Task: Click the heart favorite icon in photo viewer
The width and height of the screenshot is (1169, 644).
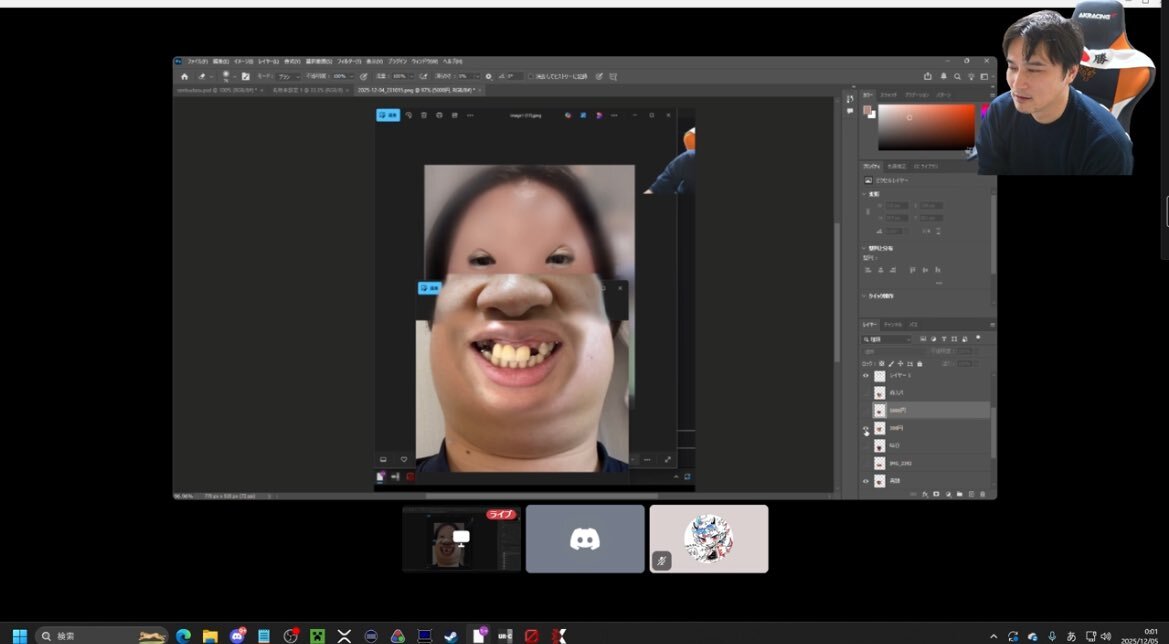Action: point(404,459)
